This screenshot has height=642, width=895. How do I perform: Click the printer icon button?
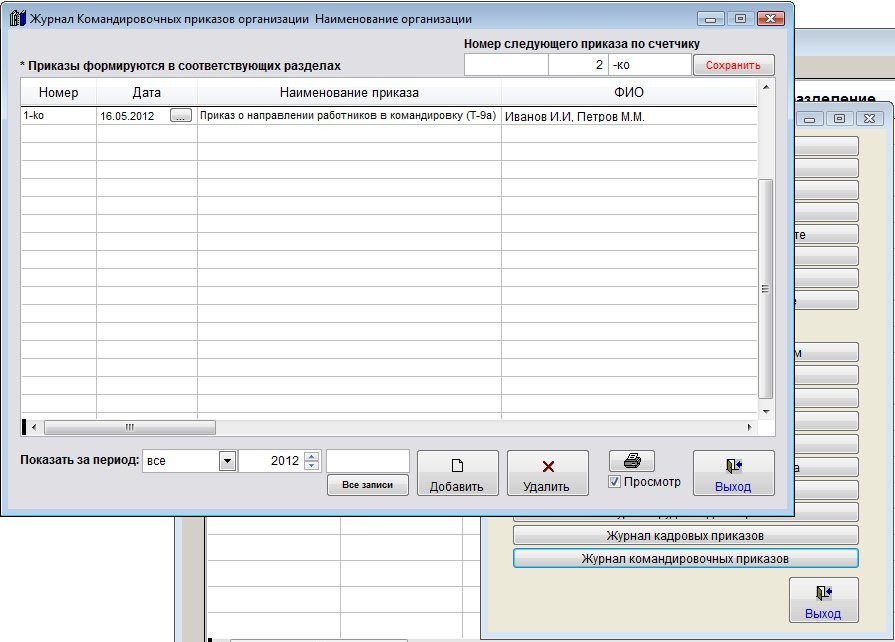632,461
